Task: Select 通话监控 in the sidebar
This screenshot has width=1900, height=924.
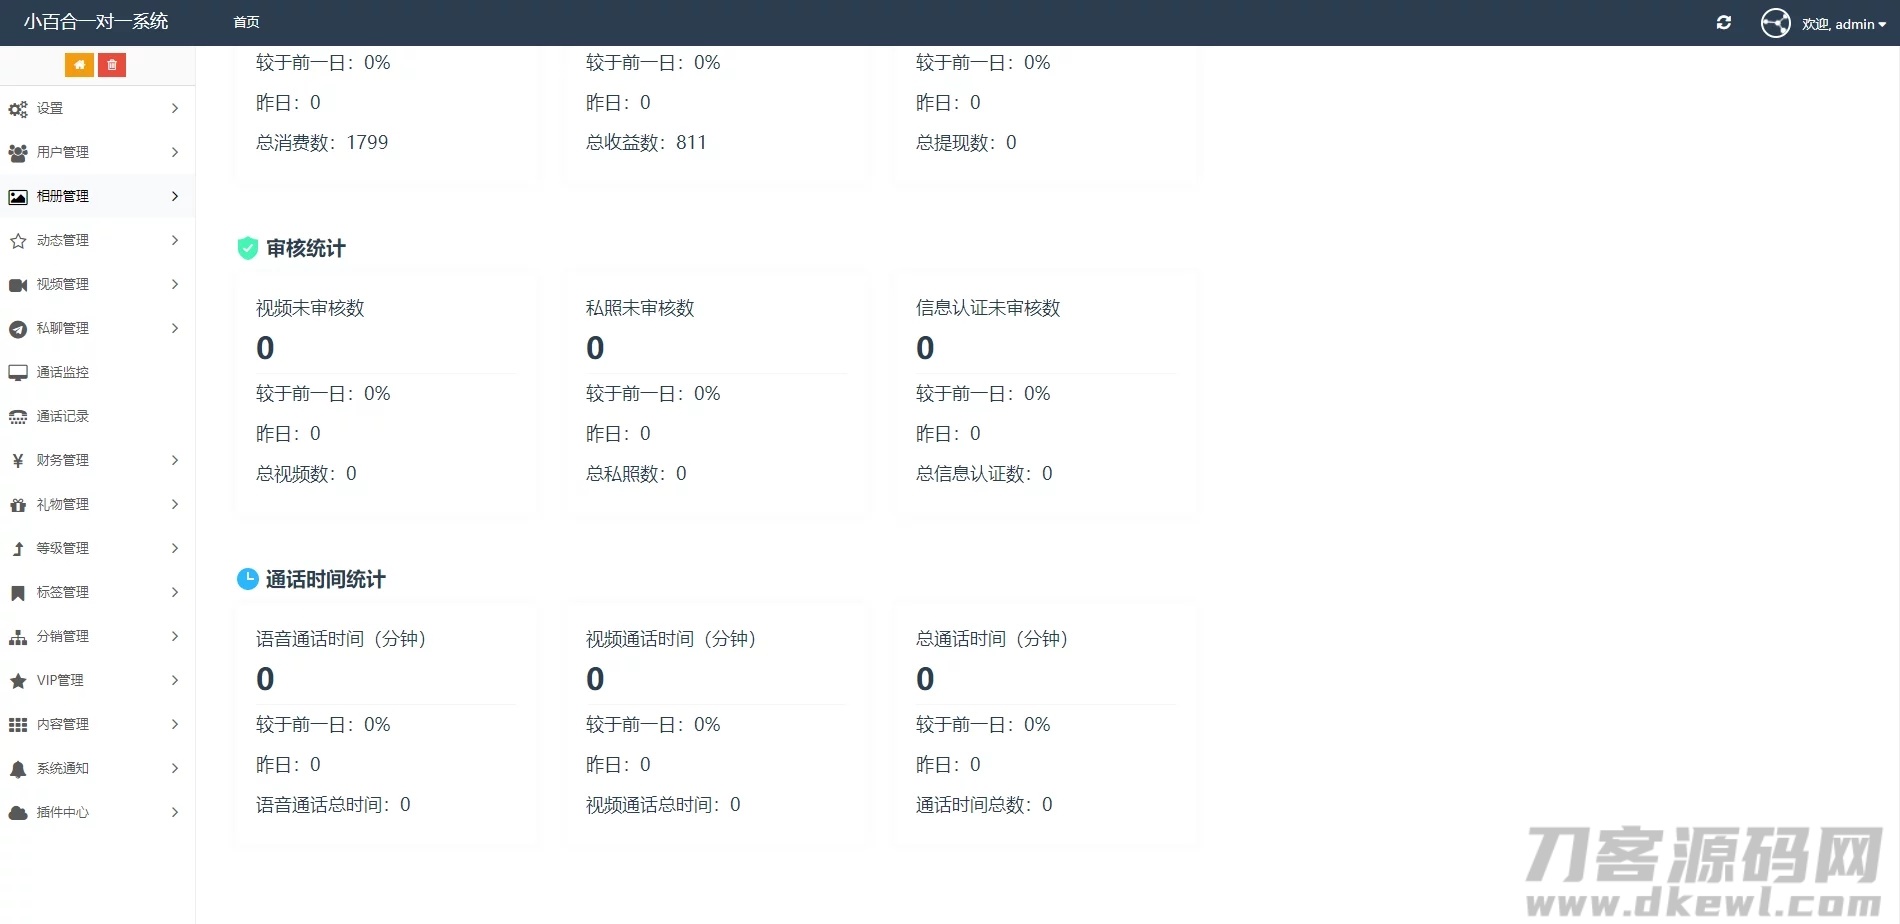Action: pyautogui.click(x=62, y=372)
